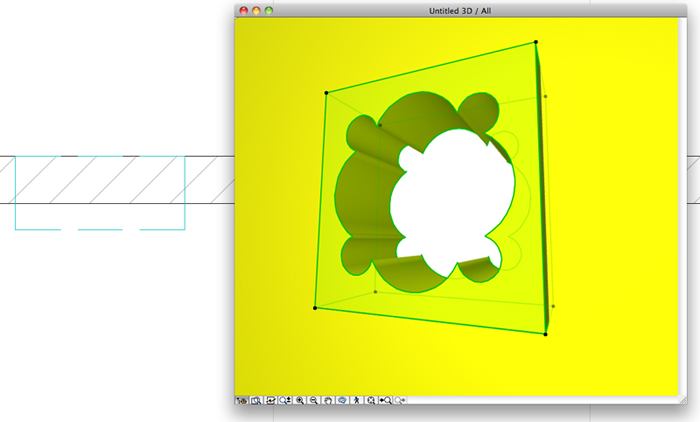
Task: Click the zoom out magnifier
Action: pyautogui.click(x=314, y=400)
